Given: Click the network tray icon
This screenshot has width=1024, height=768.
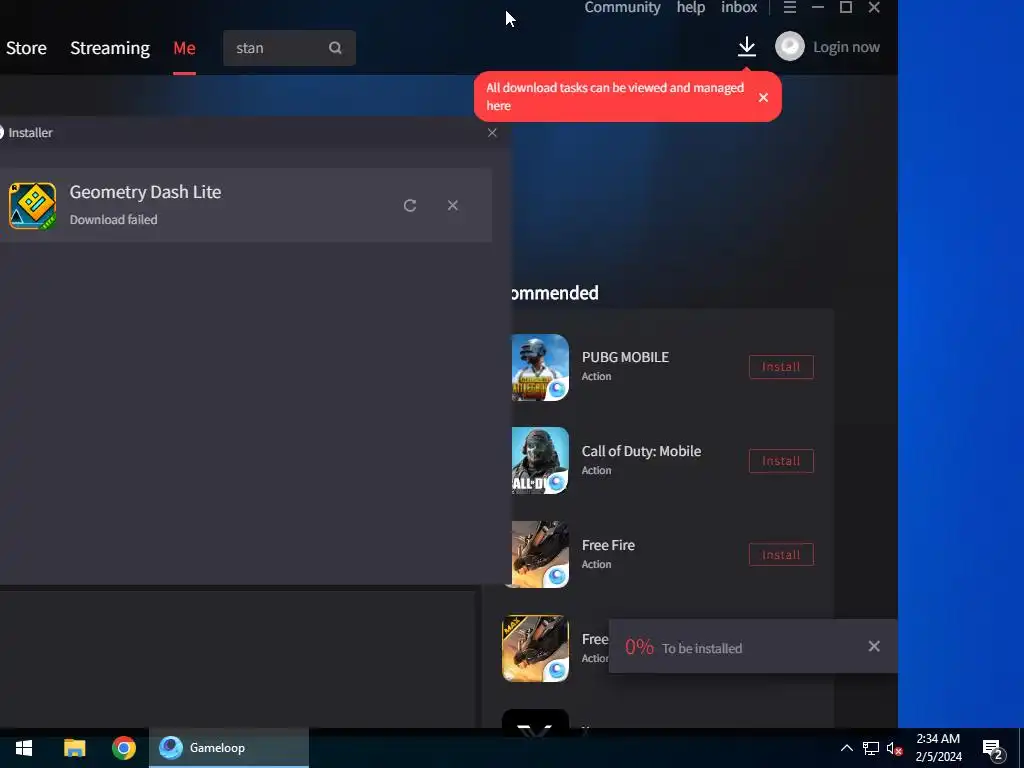Looking at the screenshot, I should 871,748.
